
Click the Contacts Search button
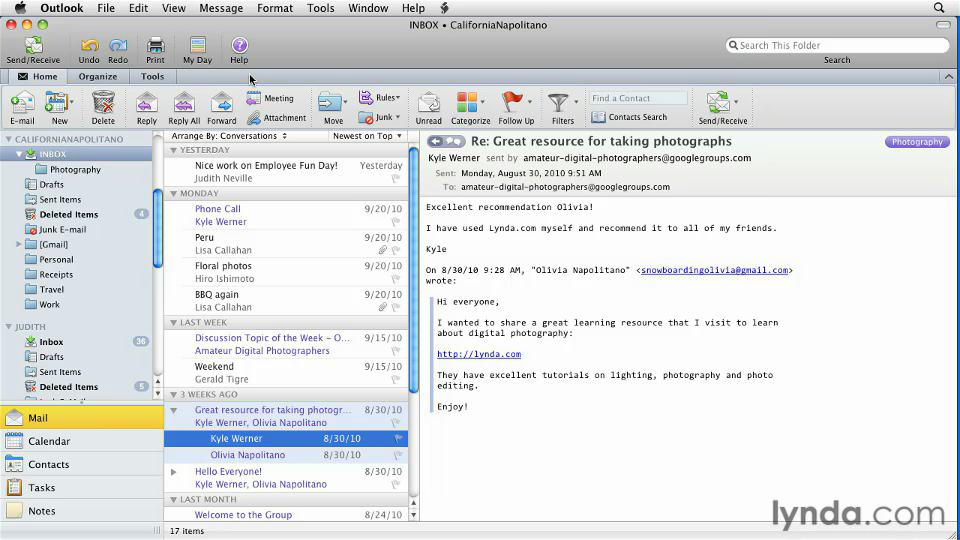coord(629,117)
